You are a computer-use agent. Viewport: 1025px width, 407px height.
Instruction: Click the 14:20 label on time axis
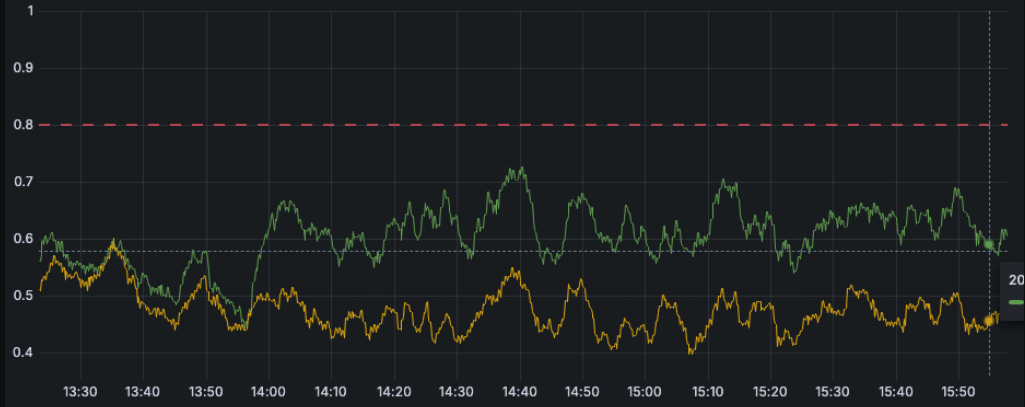click(393, 391)
